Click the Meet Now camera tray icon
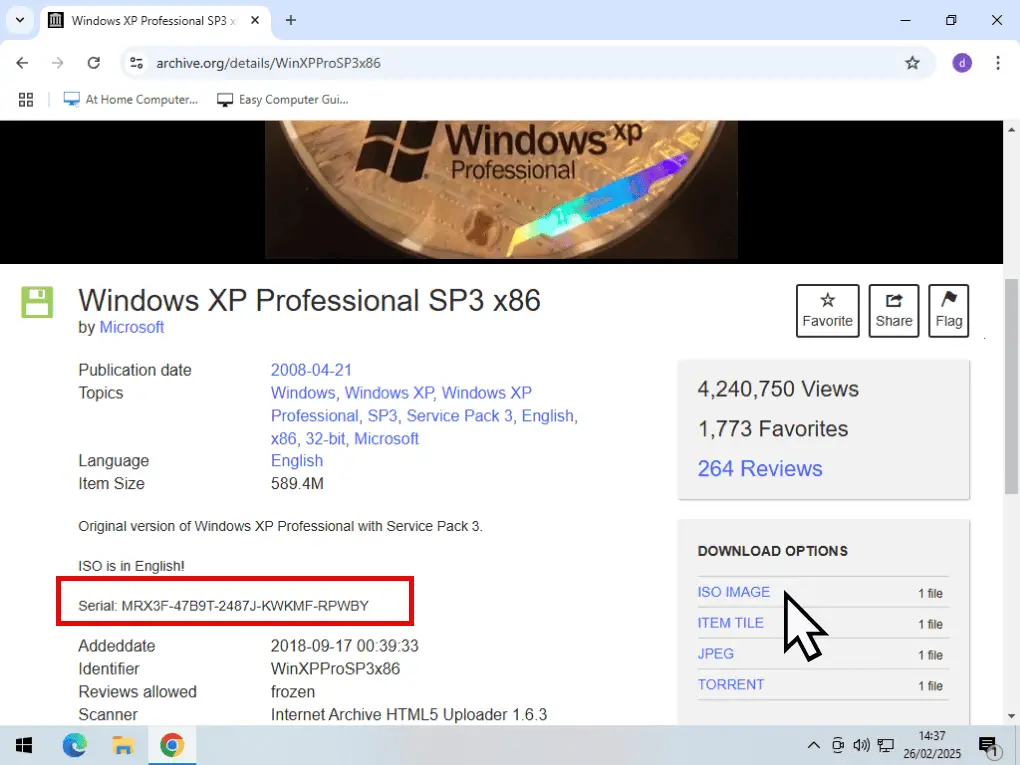Image resolution: width=1020 pixels, height=765 pixels. (838, 745)
